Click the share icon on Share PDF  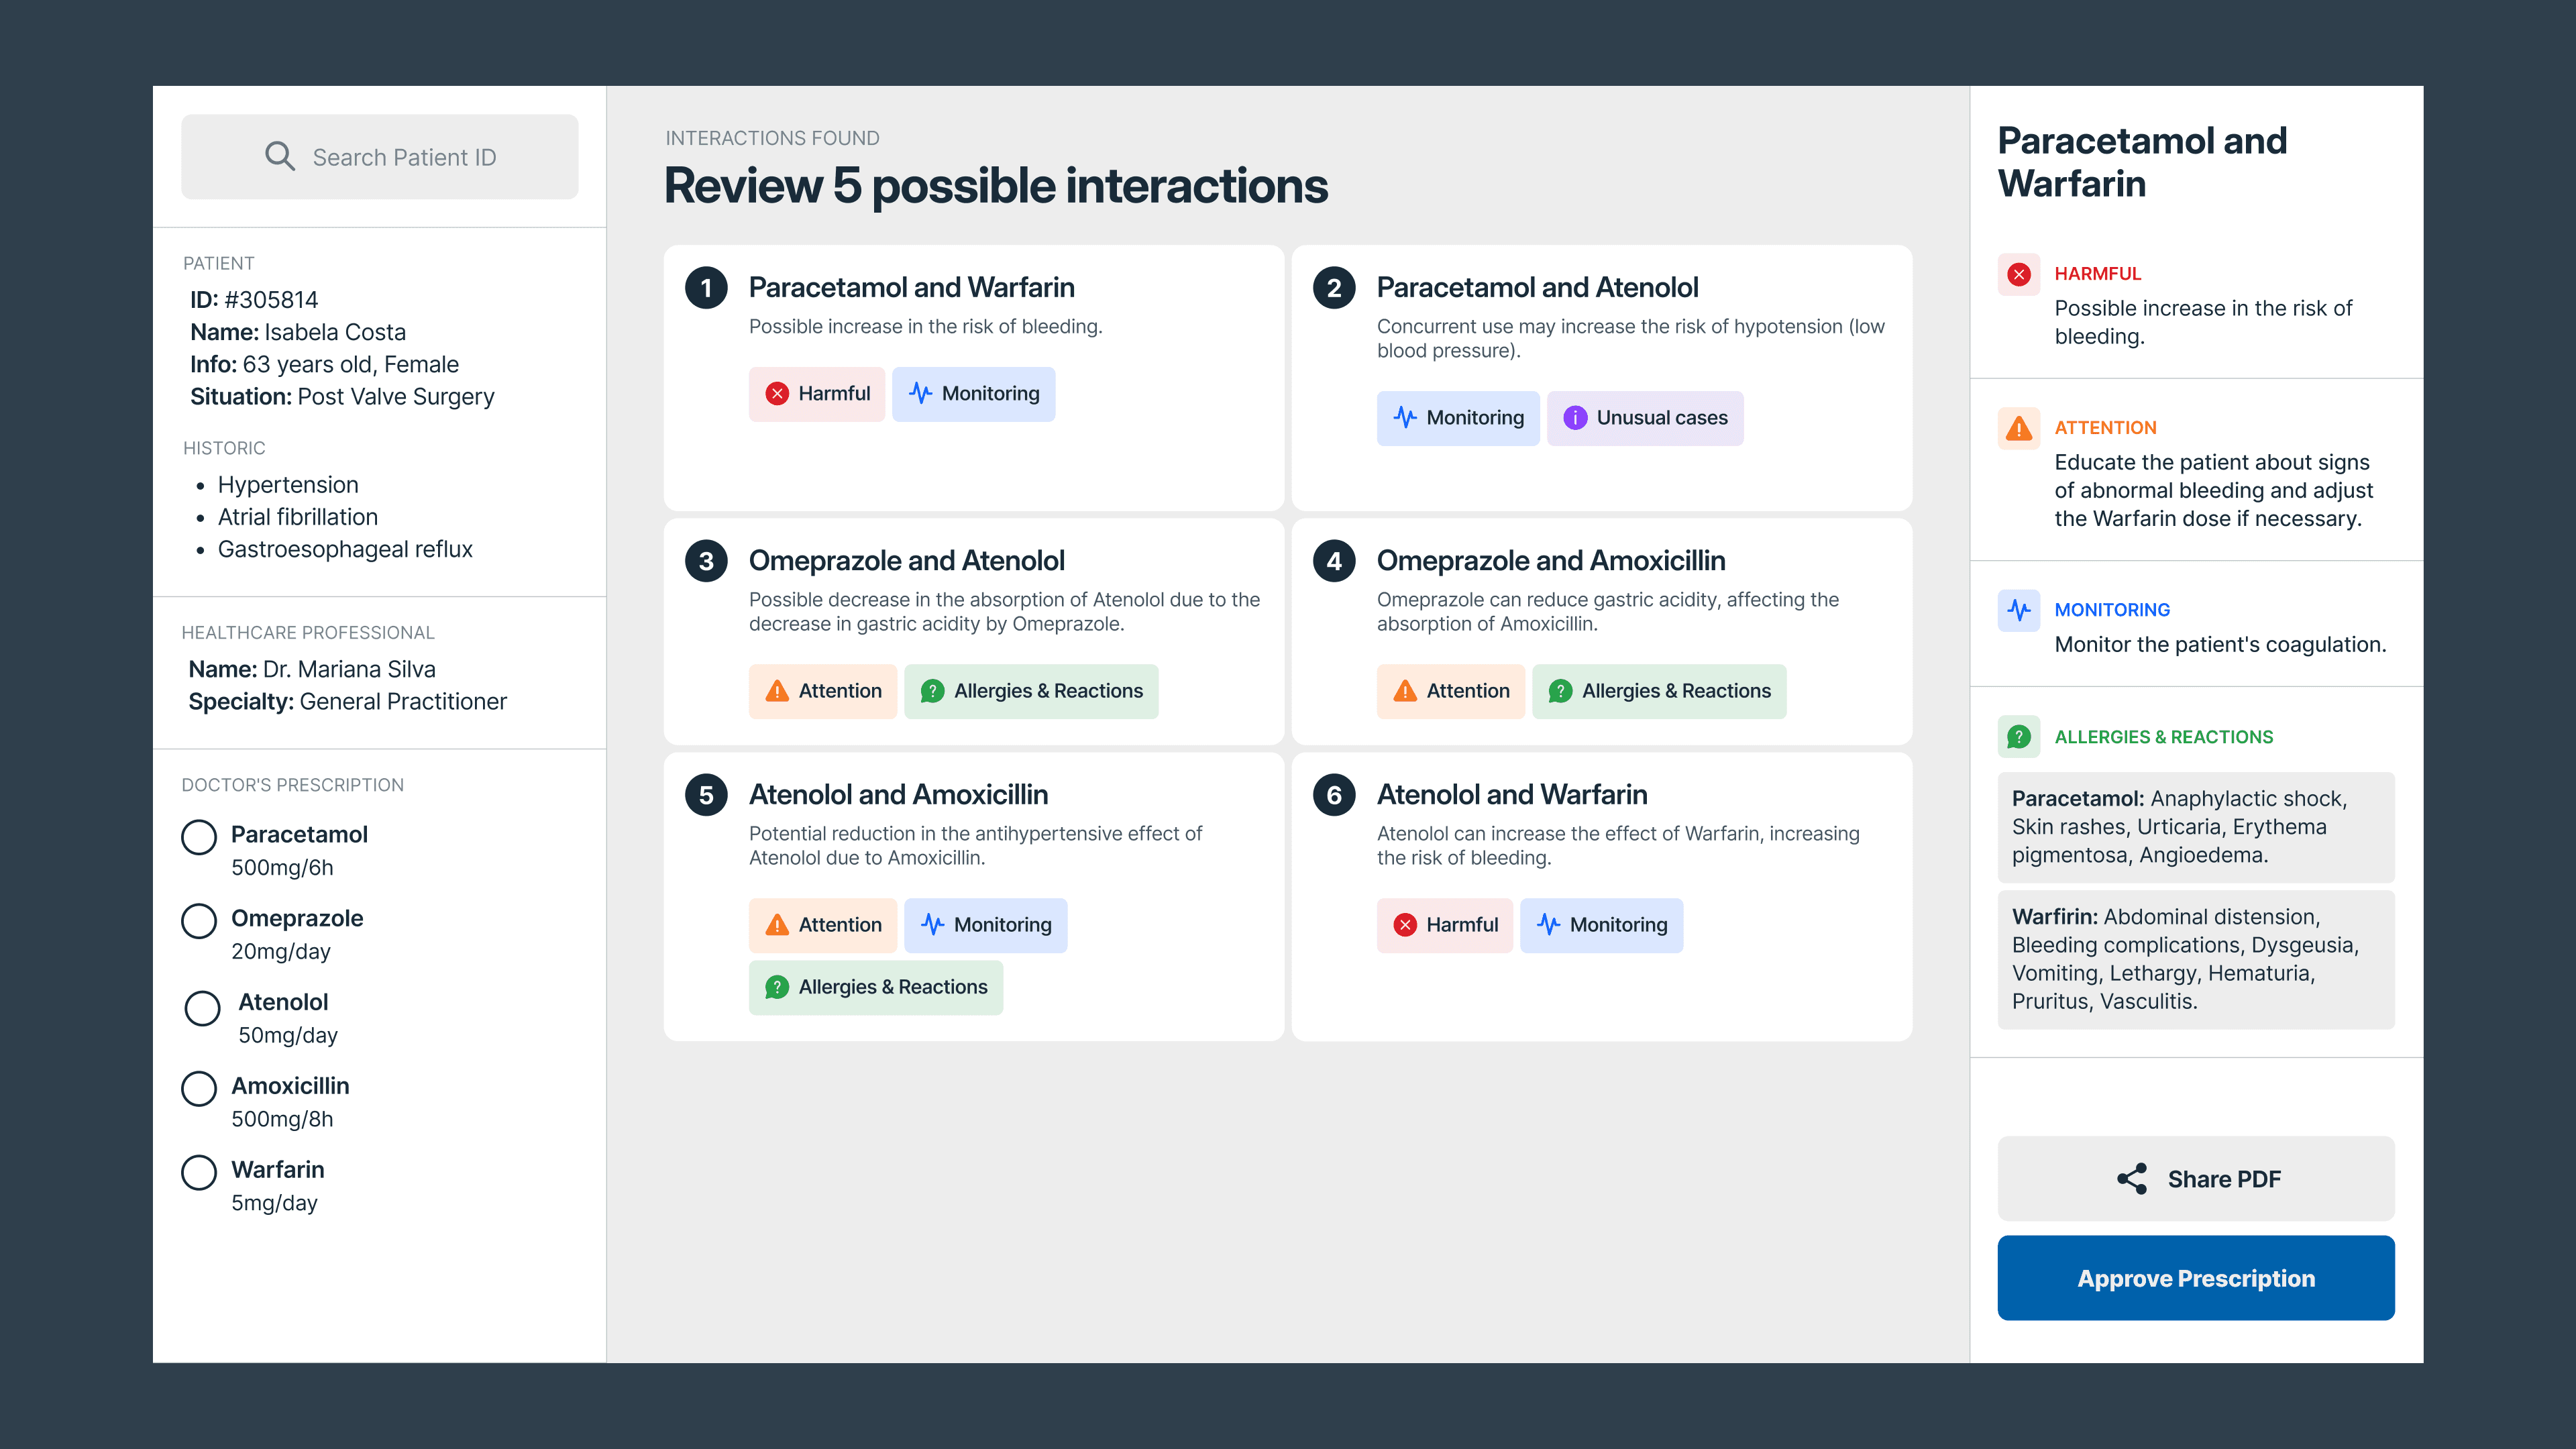click(2131, 1179)
